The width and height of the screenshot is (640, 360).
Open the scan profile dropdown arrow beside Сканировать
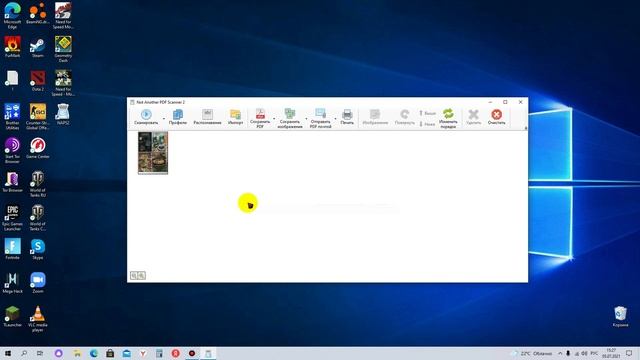pyautogui.click(x=164, y=119)
